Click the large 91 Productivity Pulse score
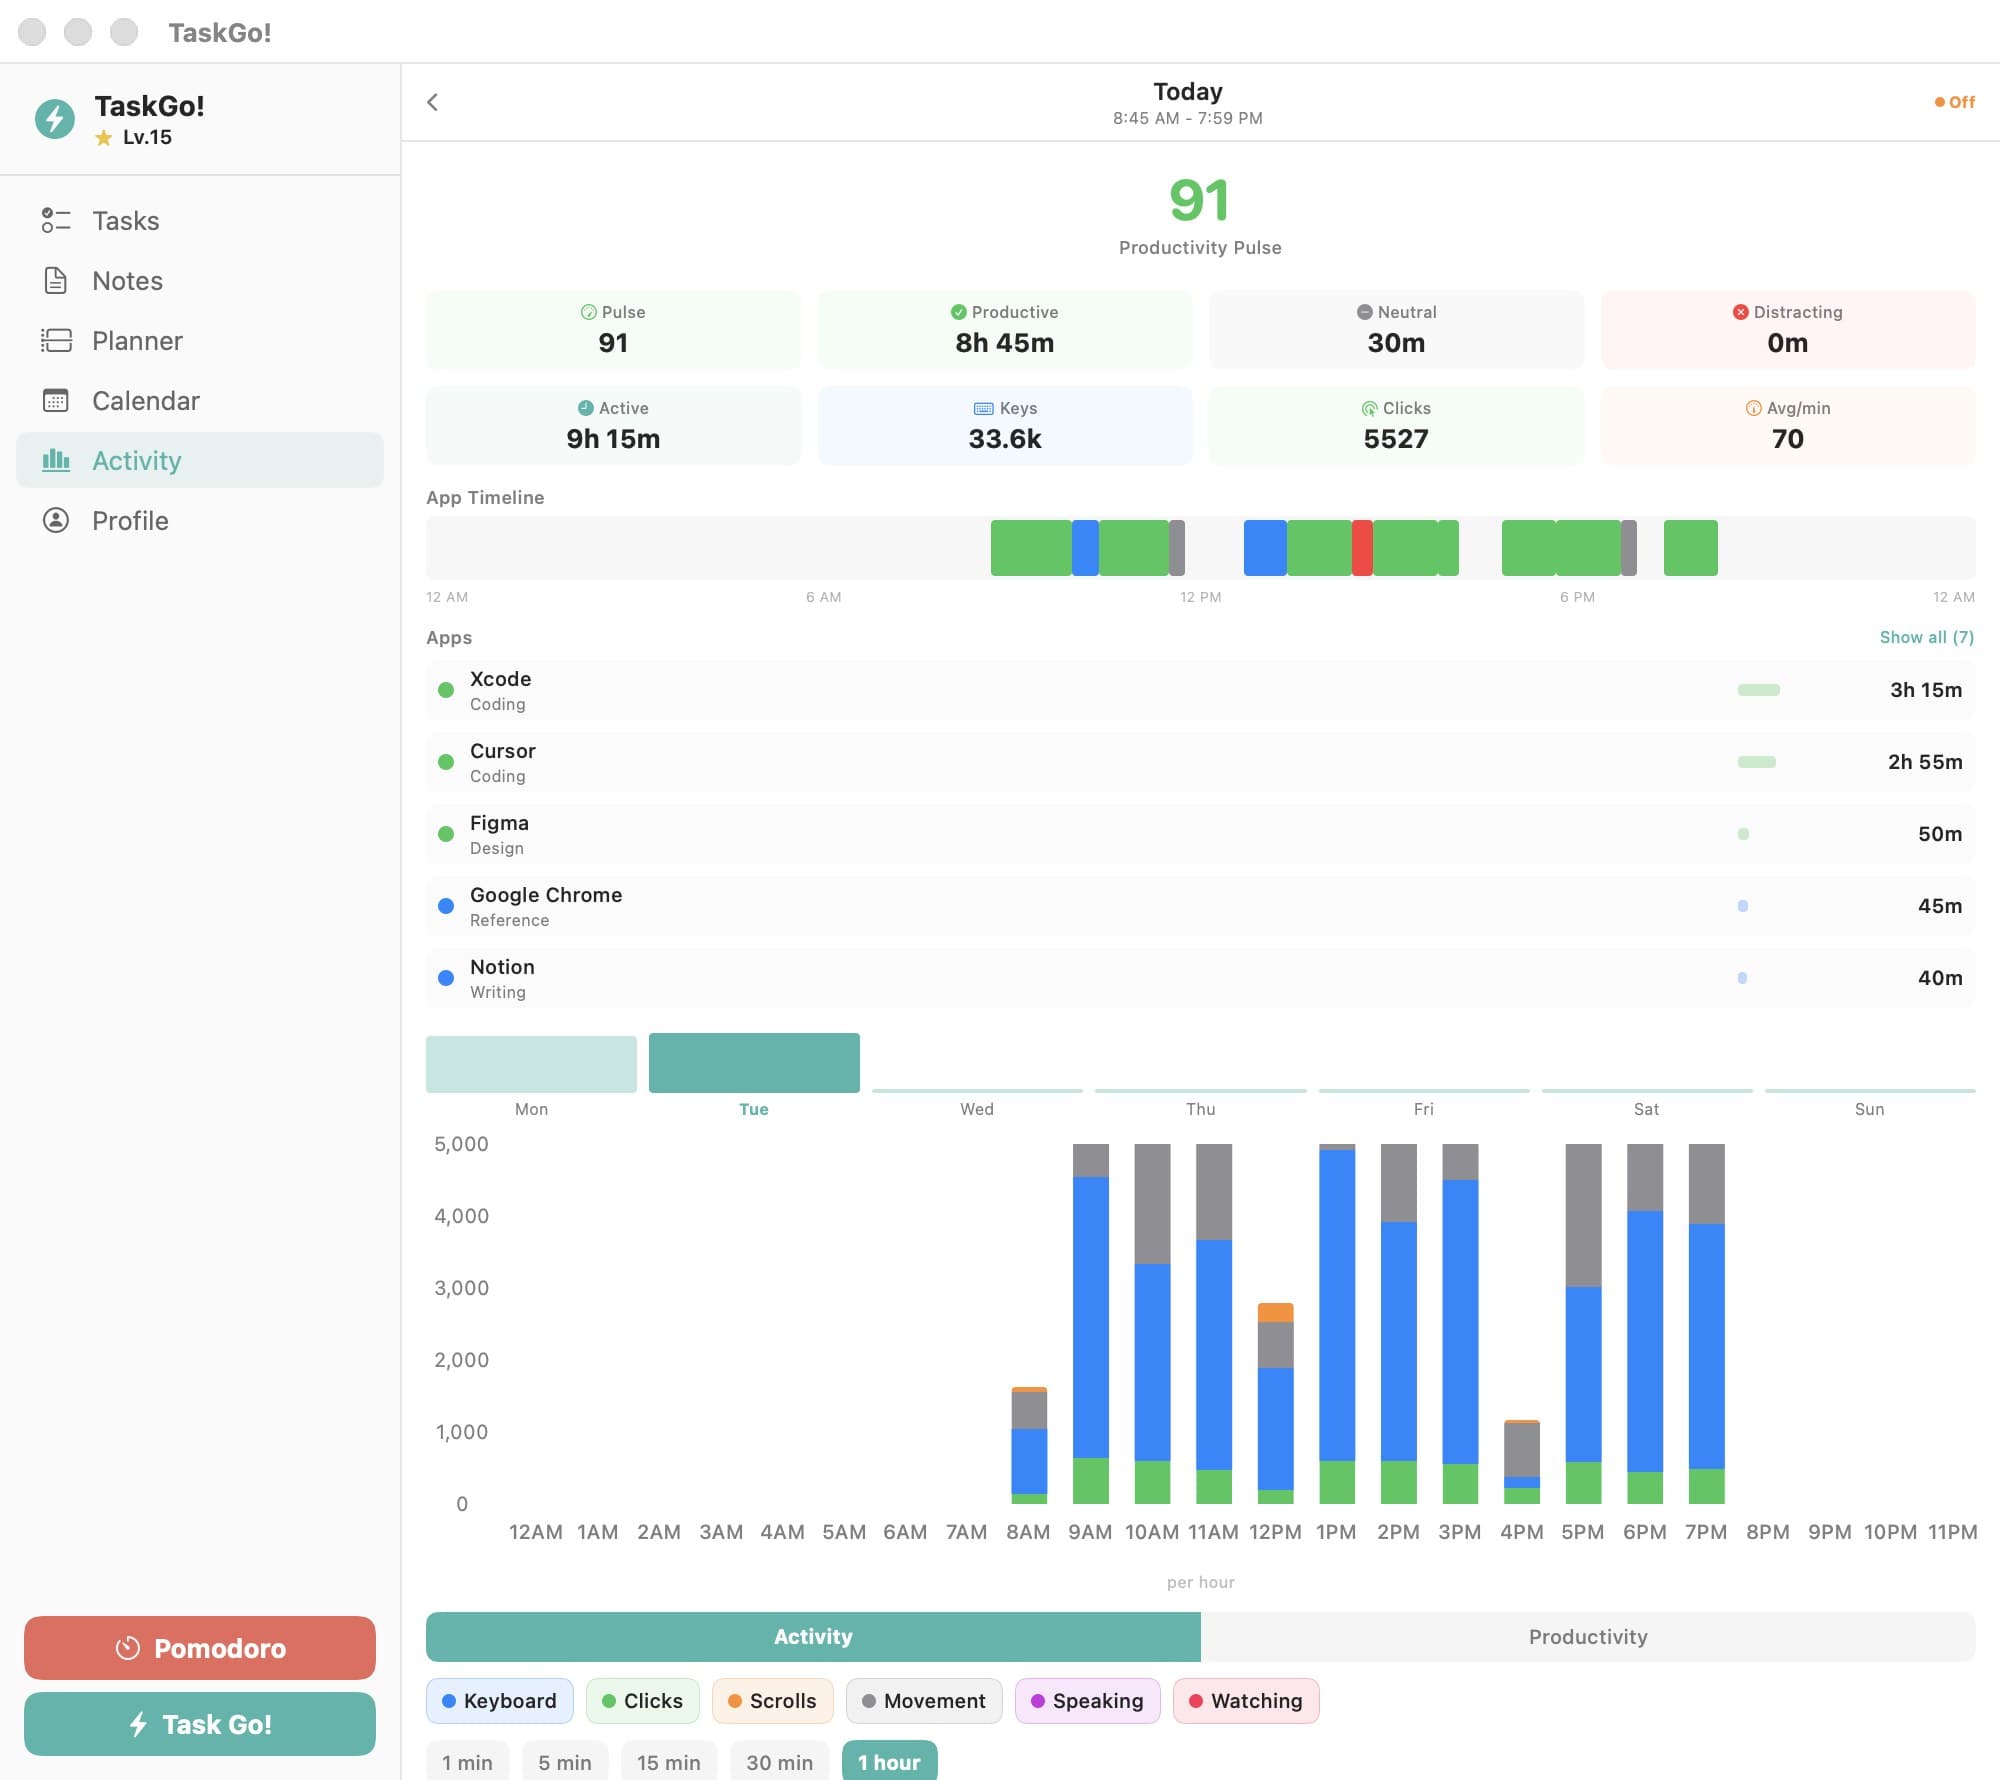The image size is (2000, 1780). coord(1199,200)
